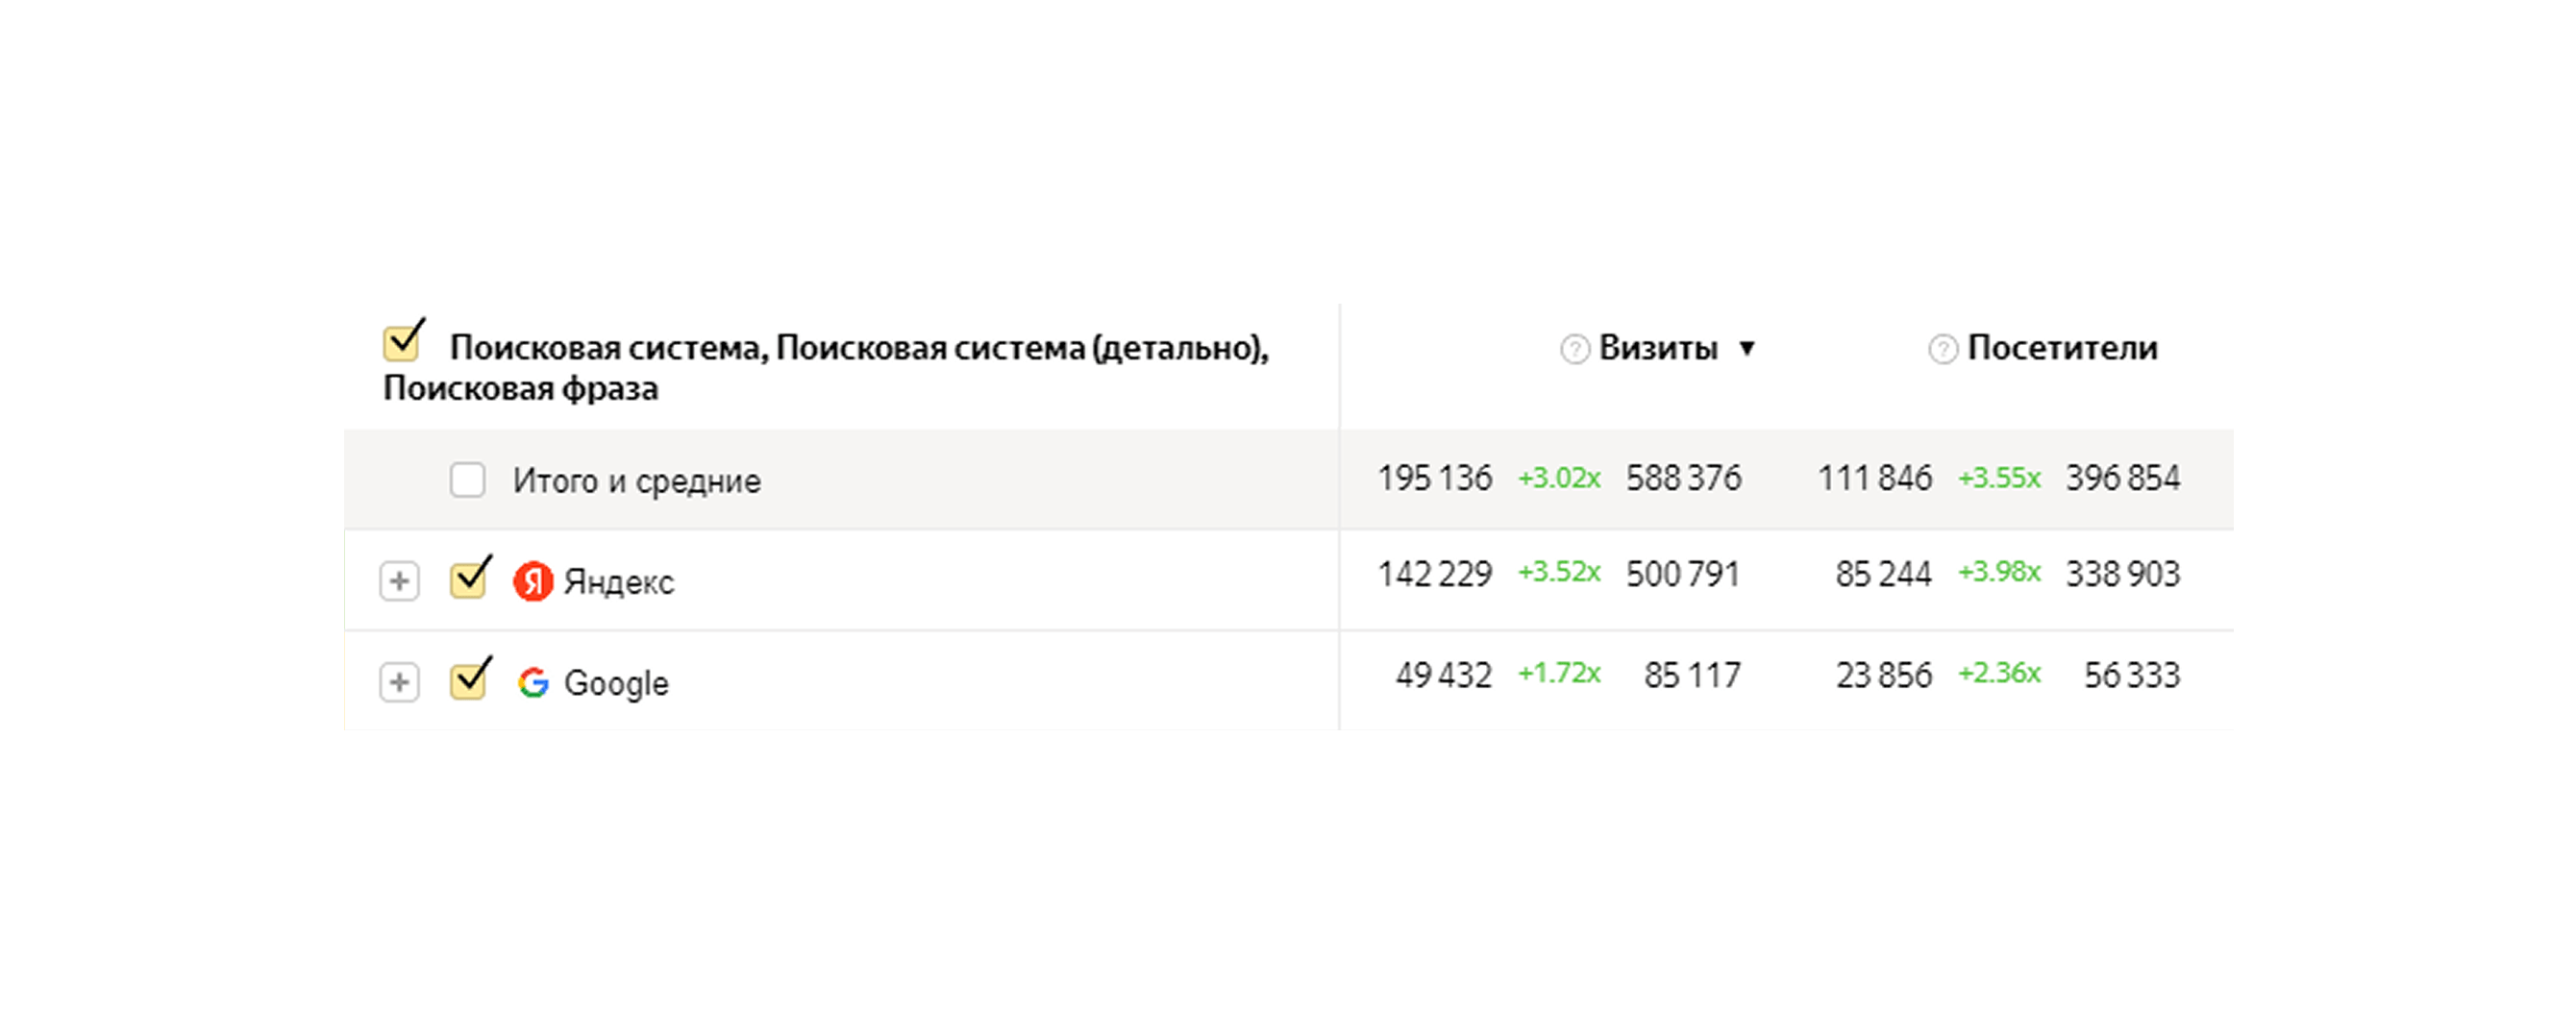Click the Yandex logo icon

[x=533, y=581]
